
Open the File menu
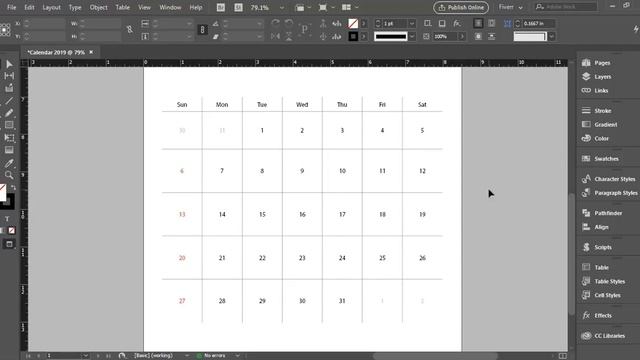11,7
